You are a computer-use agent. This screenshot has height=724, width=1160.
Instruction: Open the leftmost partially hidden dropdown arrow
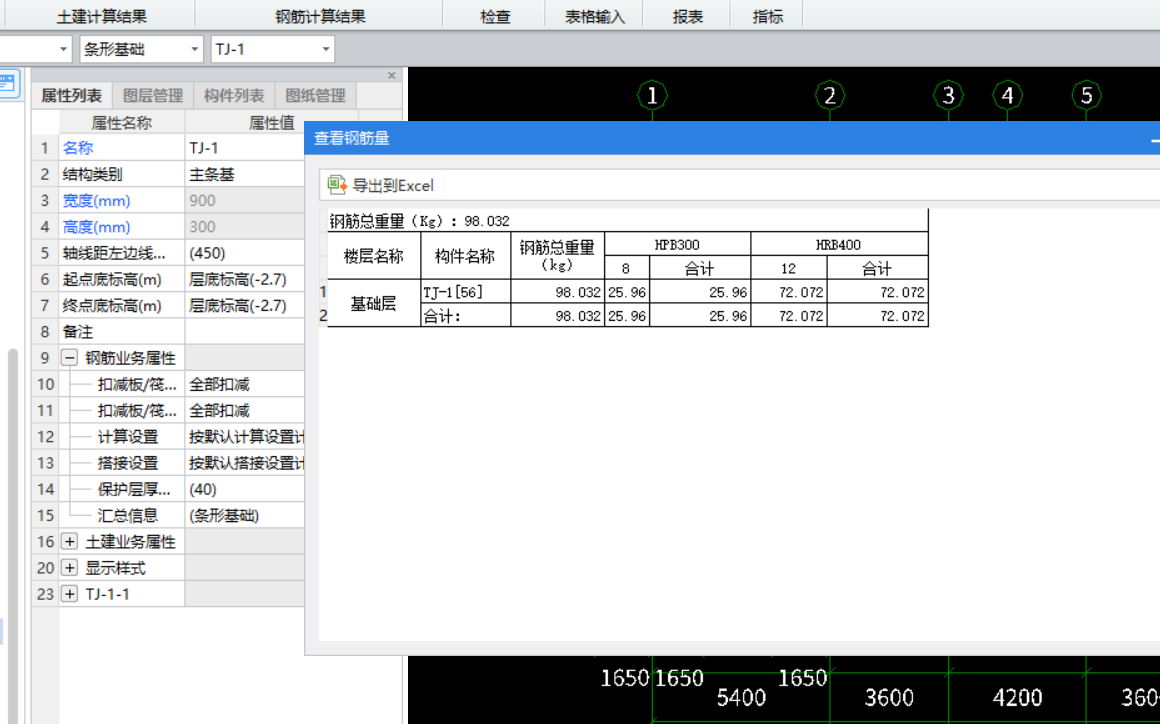(x=63, y=50)
